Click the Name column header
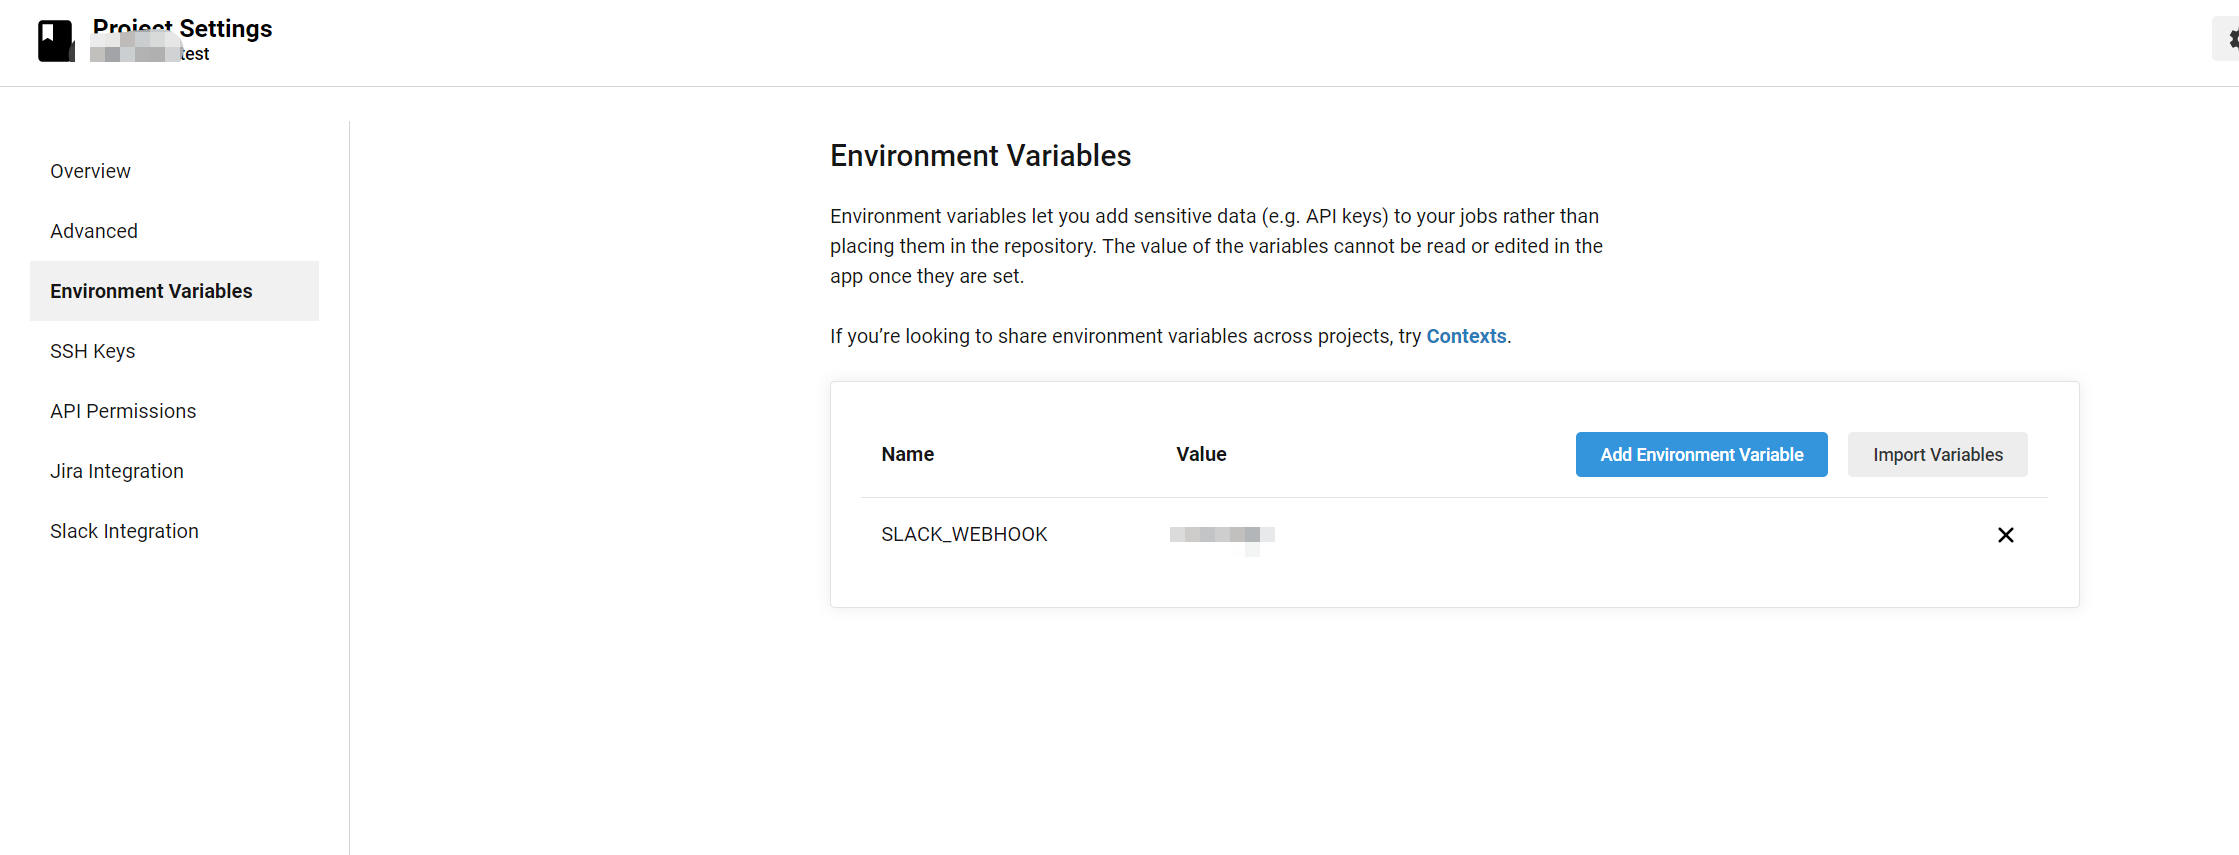 907,454
